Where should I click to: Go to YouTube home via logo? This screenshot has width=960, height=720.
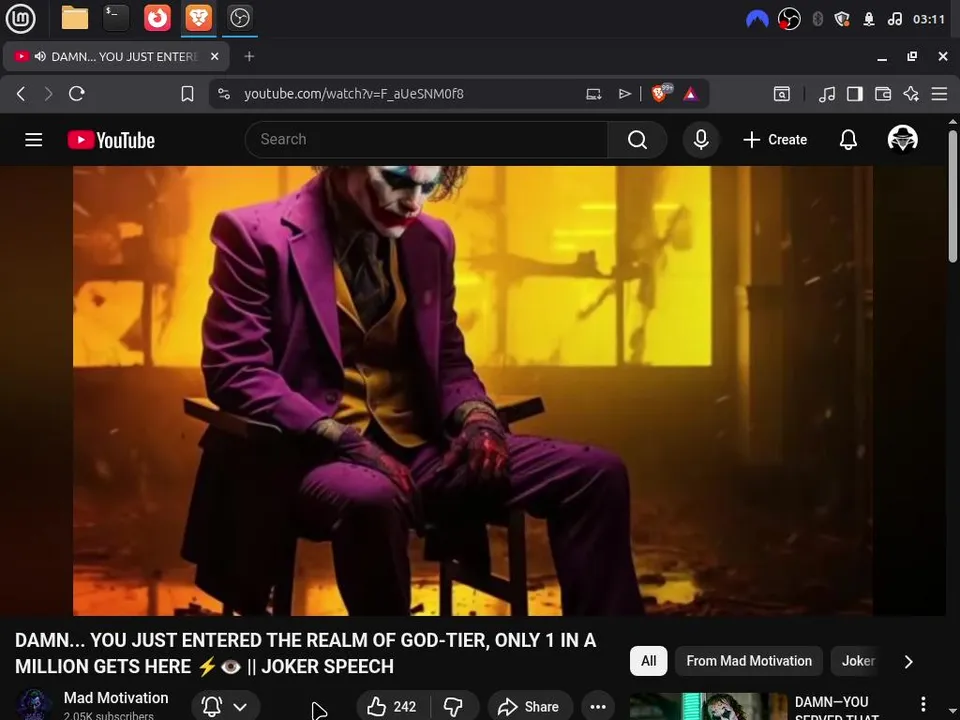pyautogui.click(x=111, y=140)
